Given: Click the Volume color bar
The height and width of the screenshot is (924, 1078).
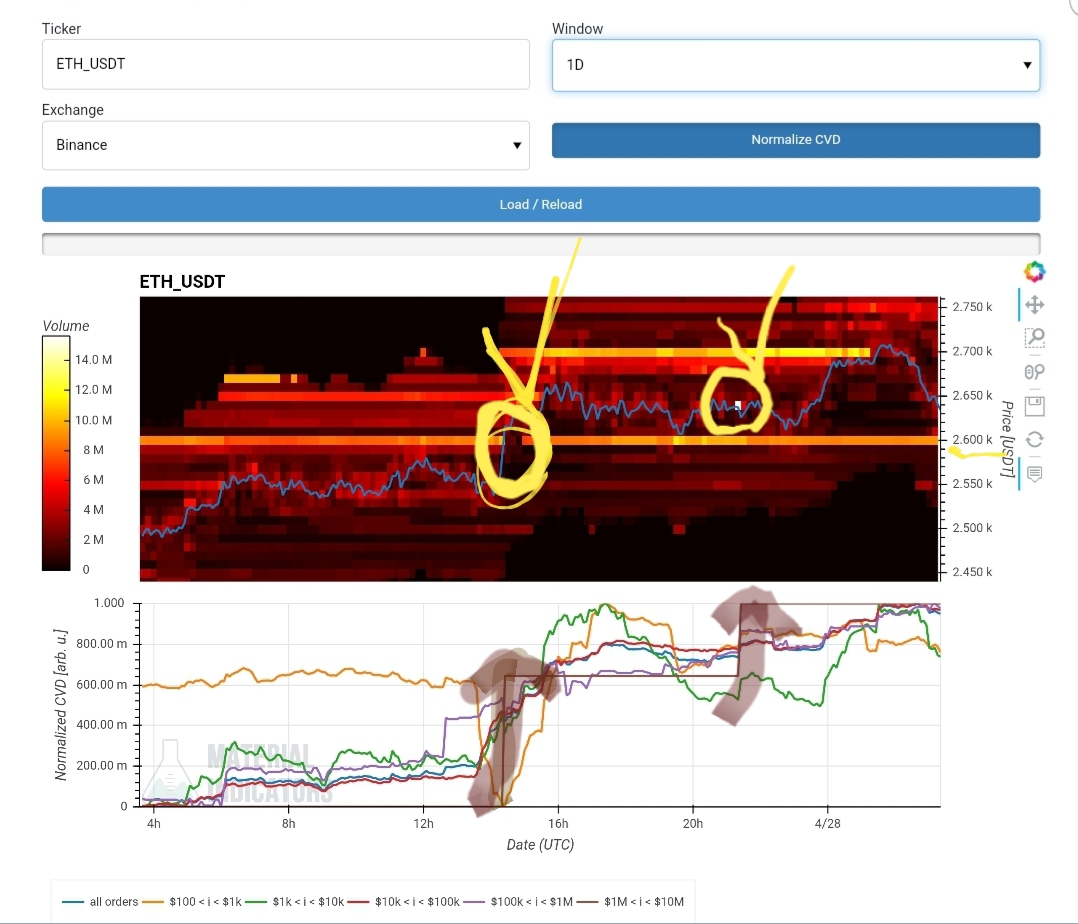Looking at the screenshot, I should 56,453.
